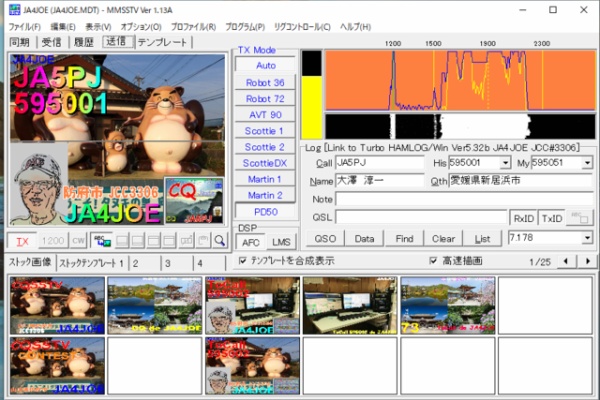This screenshot has height=400, width=600.
Task: Open the プロファイル(R) menu
Action: [x=193, y=27]
